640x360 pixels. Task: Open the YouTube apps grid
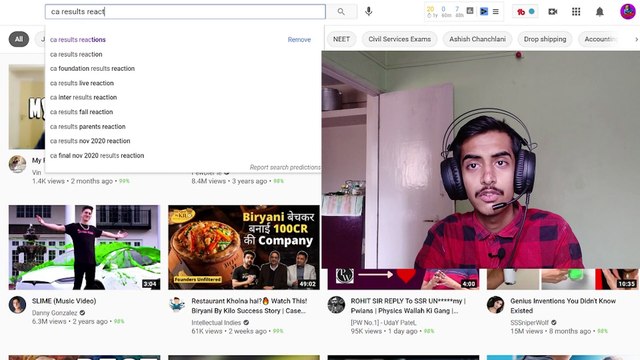point(576,12)
